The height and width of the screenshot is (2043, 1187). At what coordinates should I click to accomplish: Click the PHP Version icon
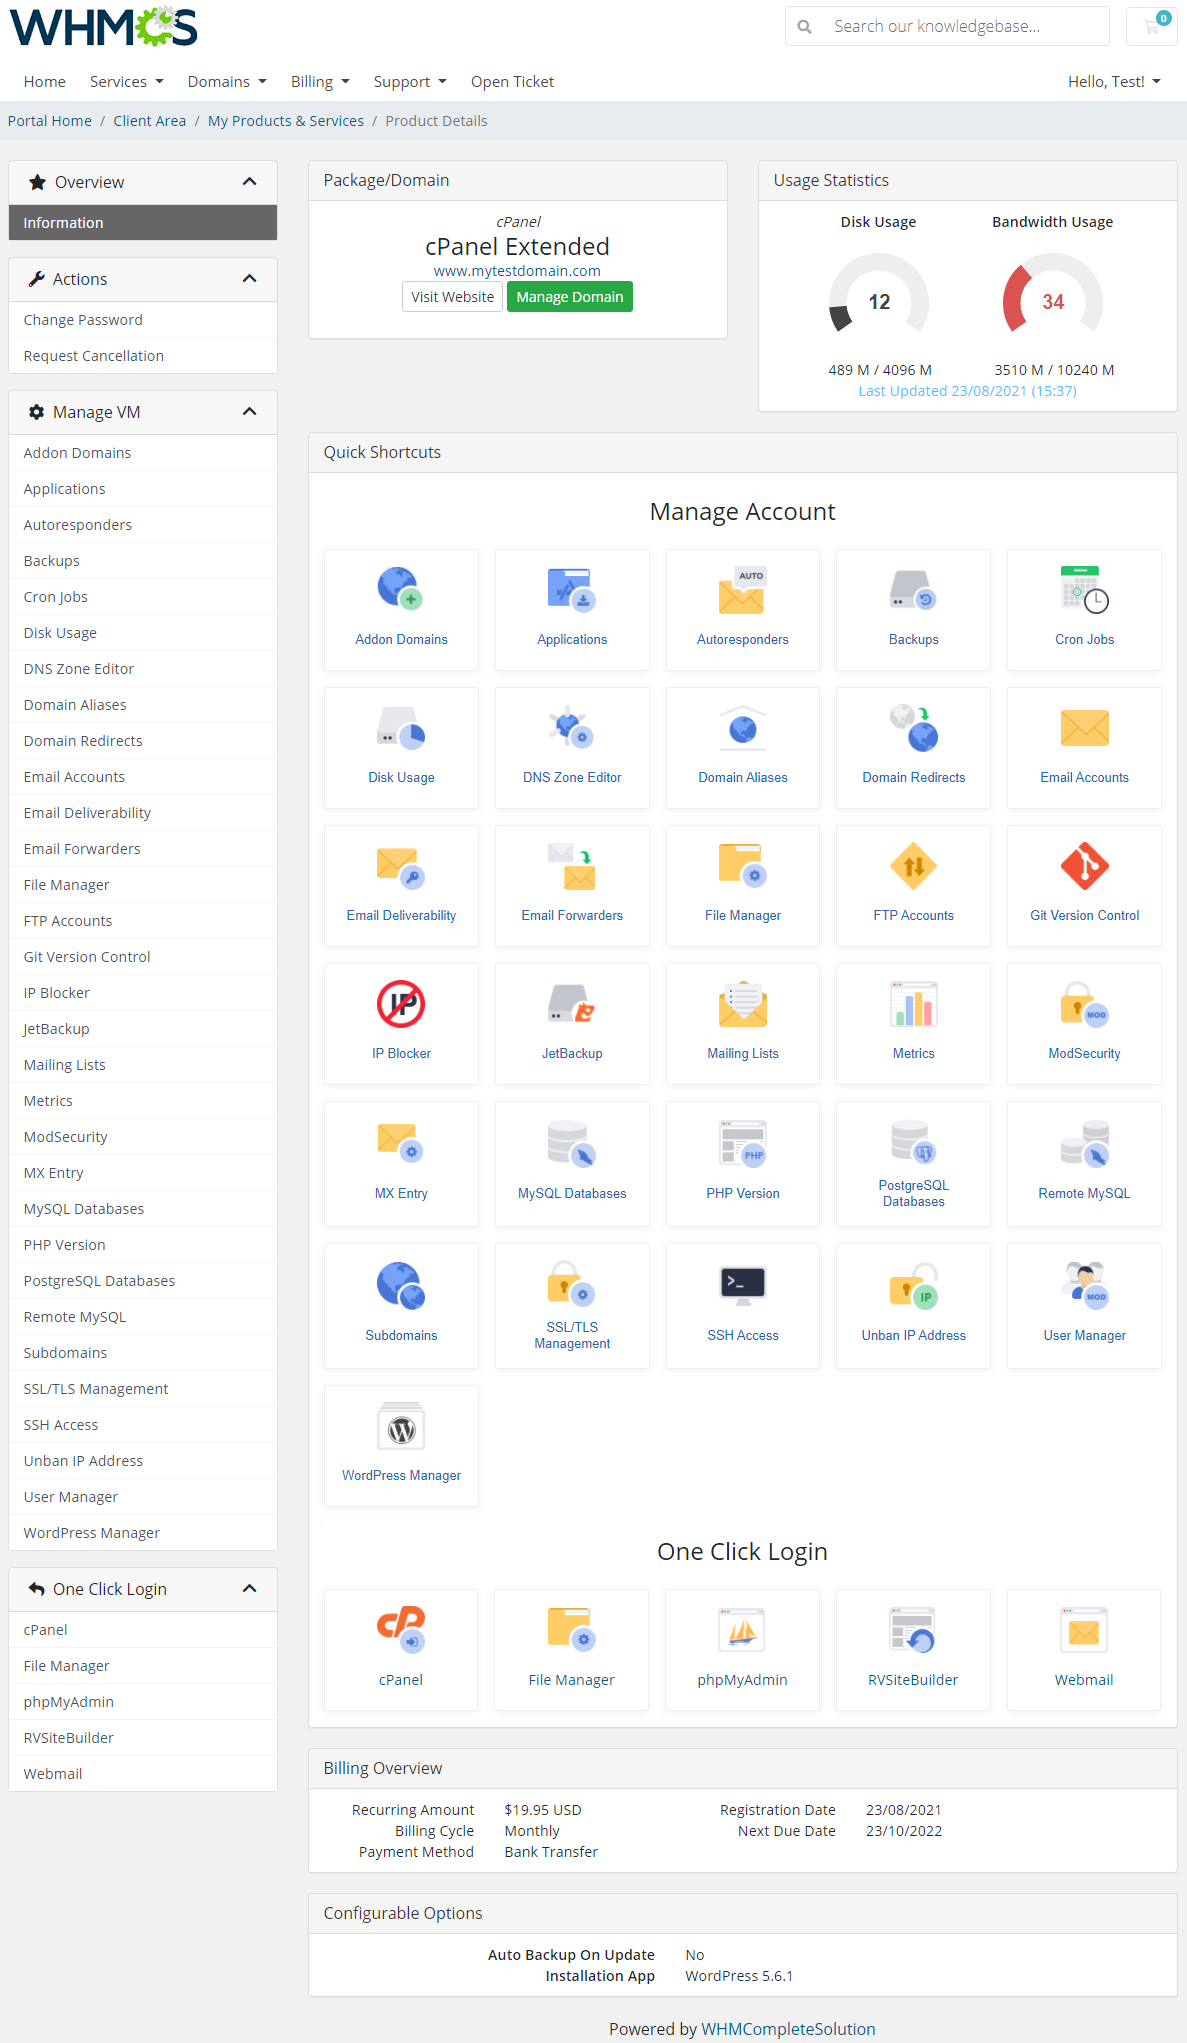[x=742, y=1142]
